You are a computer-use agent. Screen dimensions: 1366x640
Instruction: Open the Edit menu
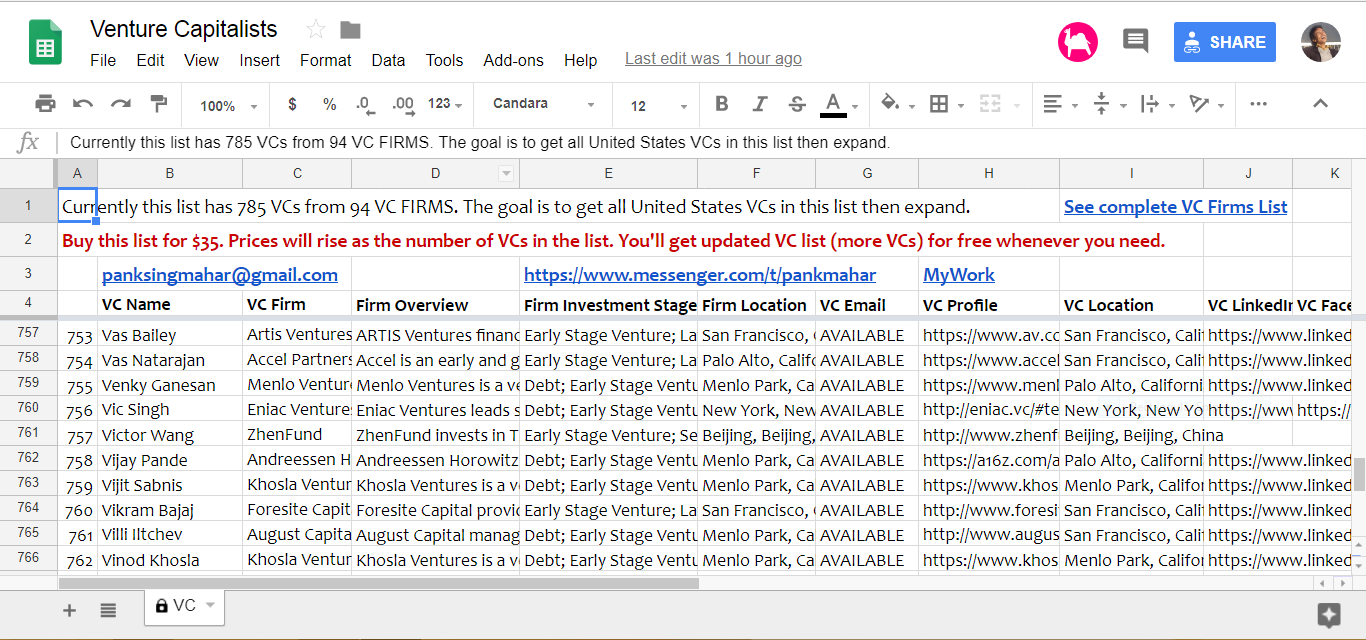point(150,60)
